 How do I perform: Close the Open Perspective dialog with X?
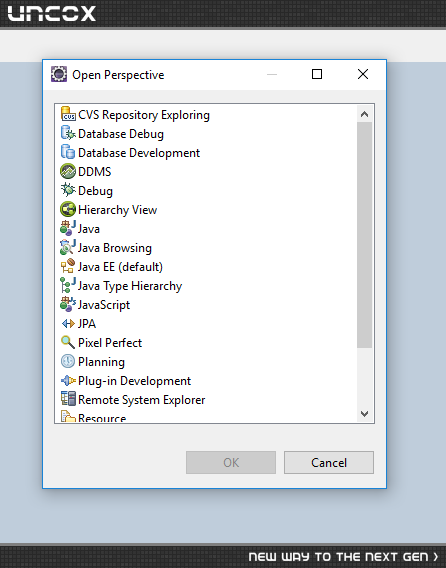[x=363, y=74]
